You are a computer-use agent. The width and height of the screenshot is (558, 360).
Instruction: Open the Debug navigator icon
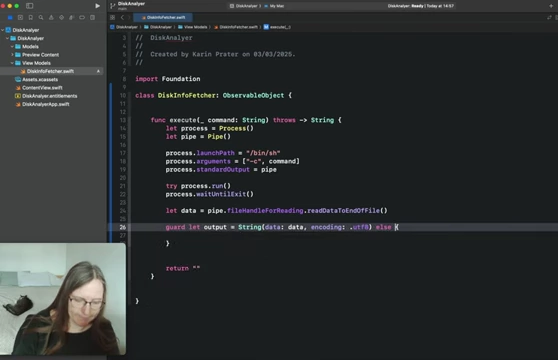pos(72,17)
